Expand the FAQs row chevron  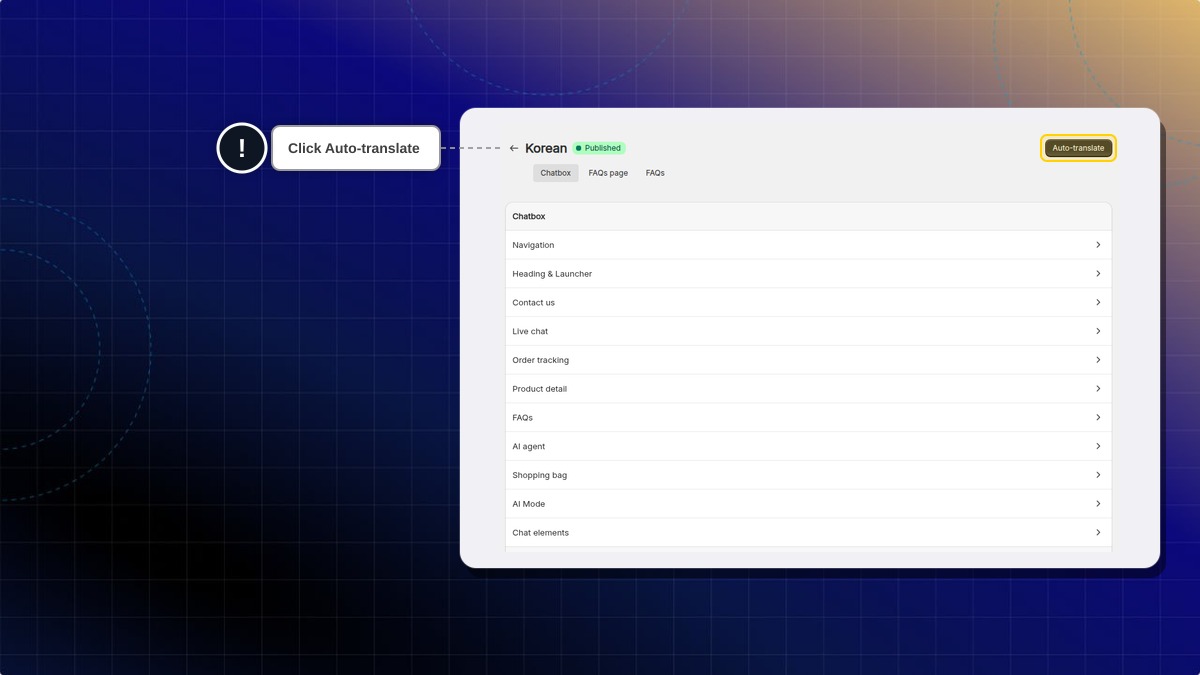click(1098, 418)
